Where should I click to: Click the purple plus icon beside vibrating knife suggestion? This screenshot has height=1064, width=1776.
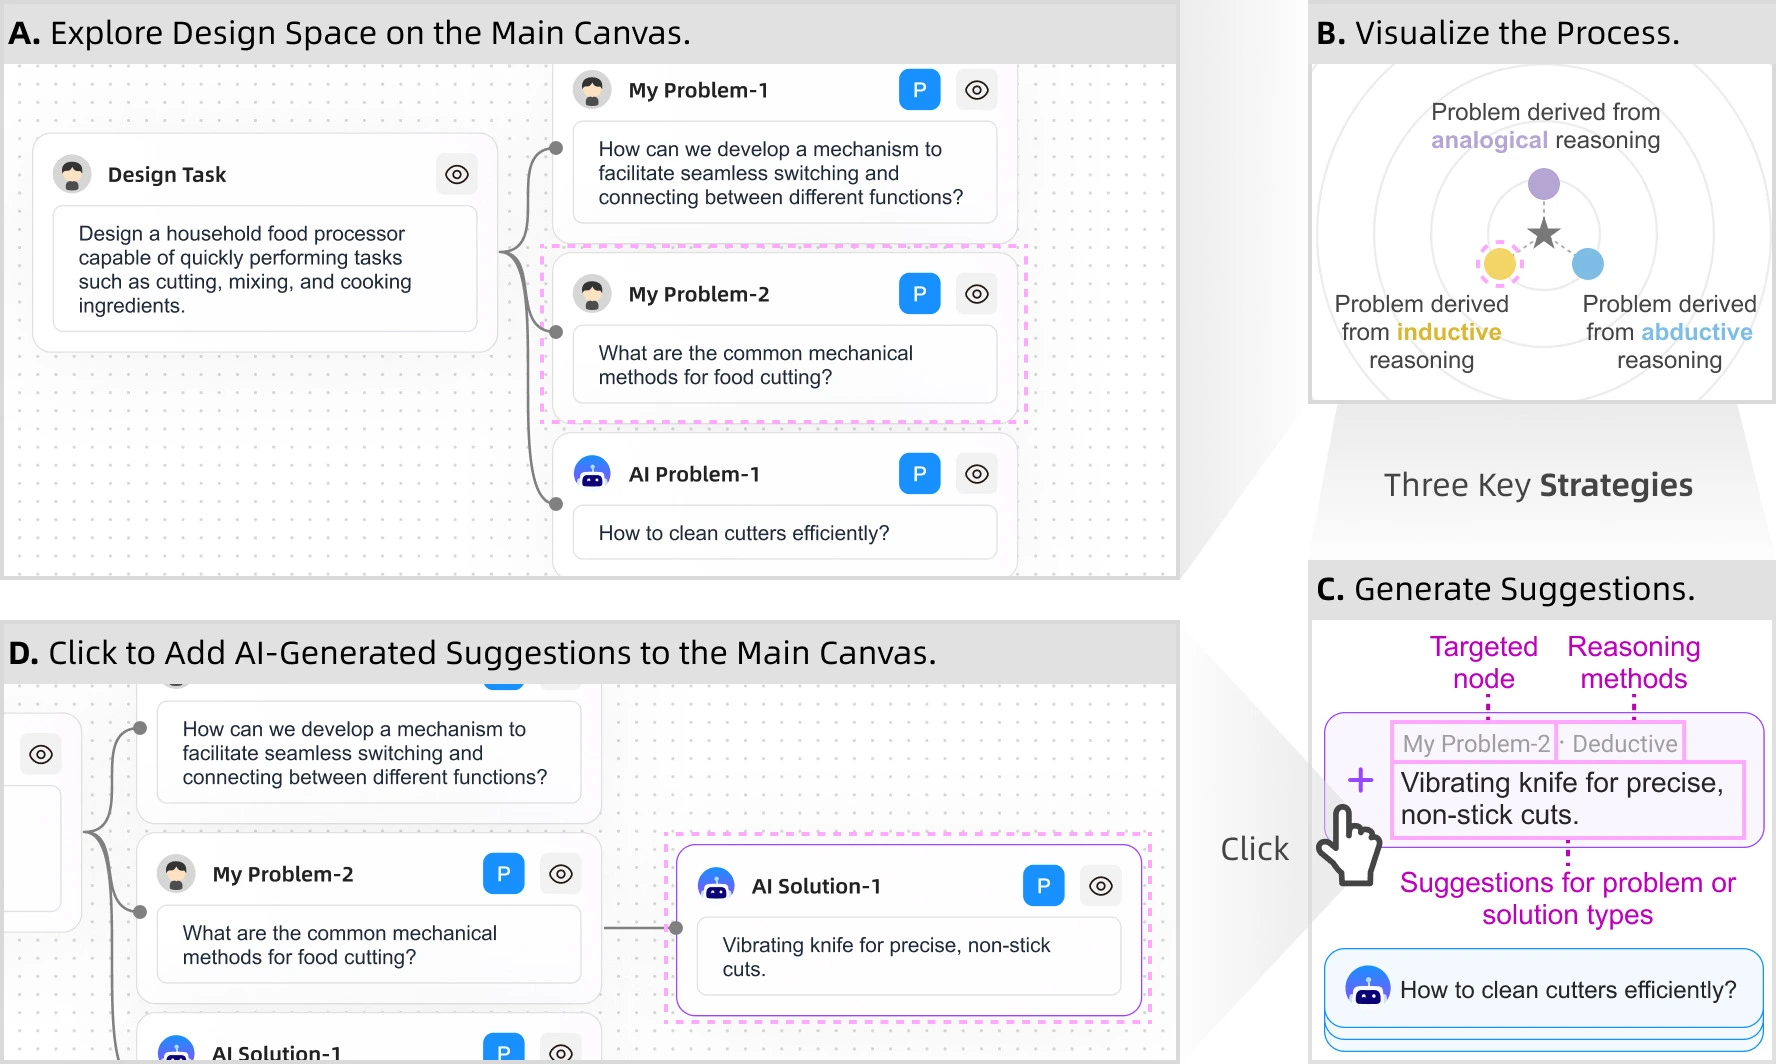click(1360, 780)
